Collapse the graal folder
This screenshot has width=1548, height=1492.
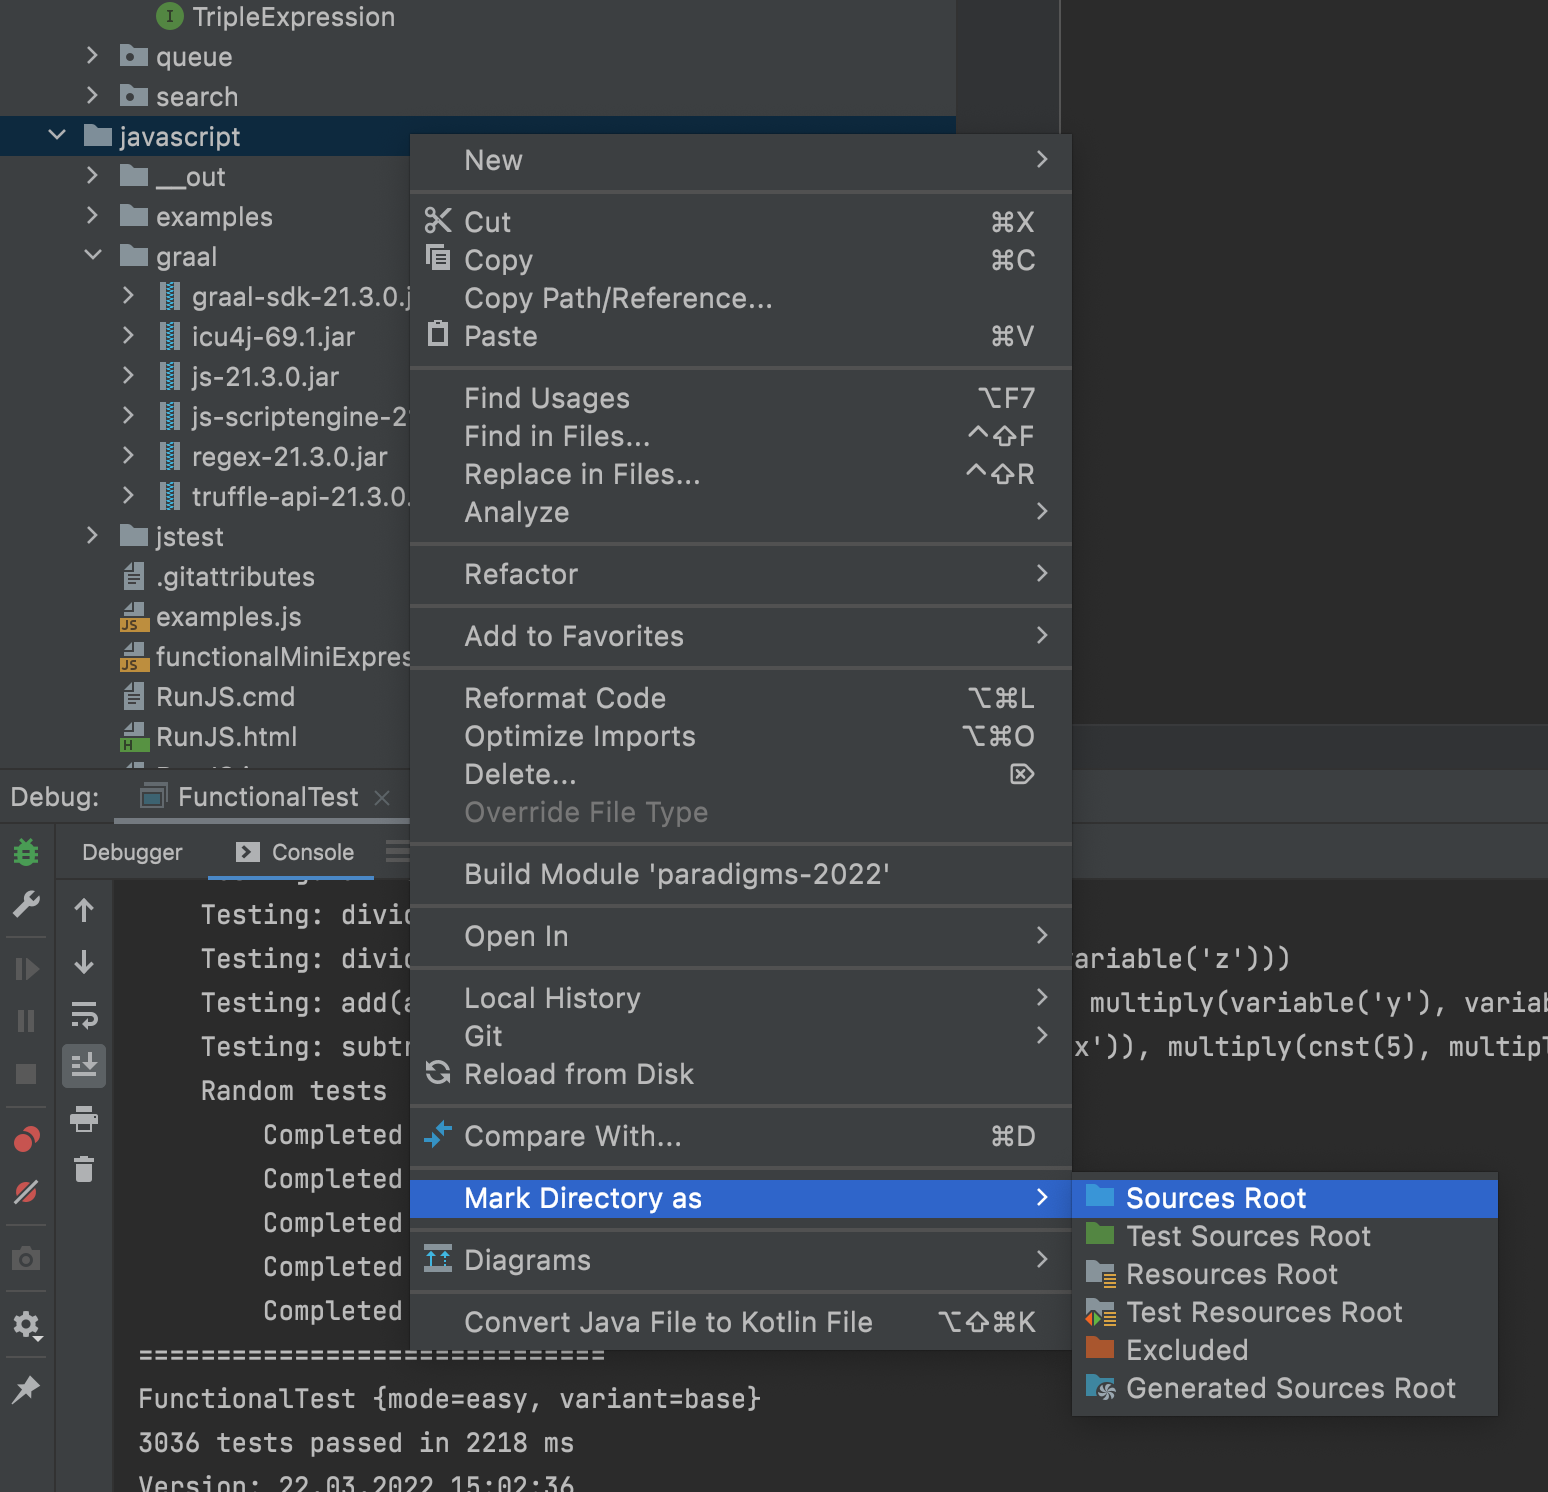93,255
